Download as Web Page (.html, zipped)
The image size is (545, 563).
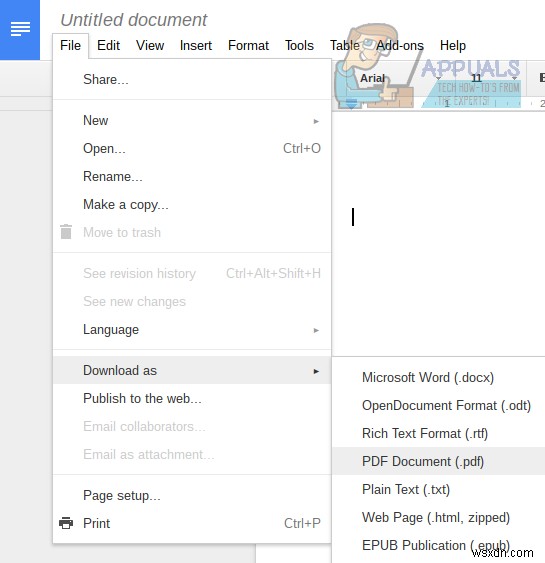pyautogui.click(x=438, y=517)
